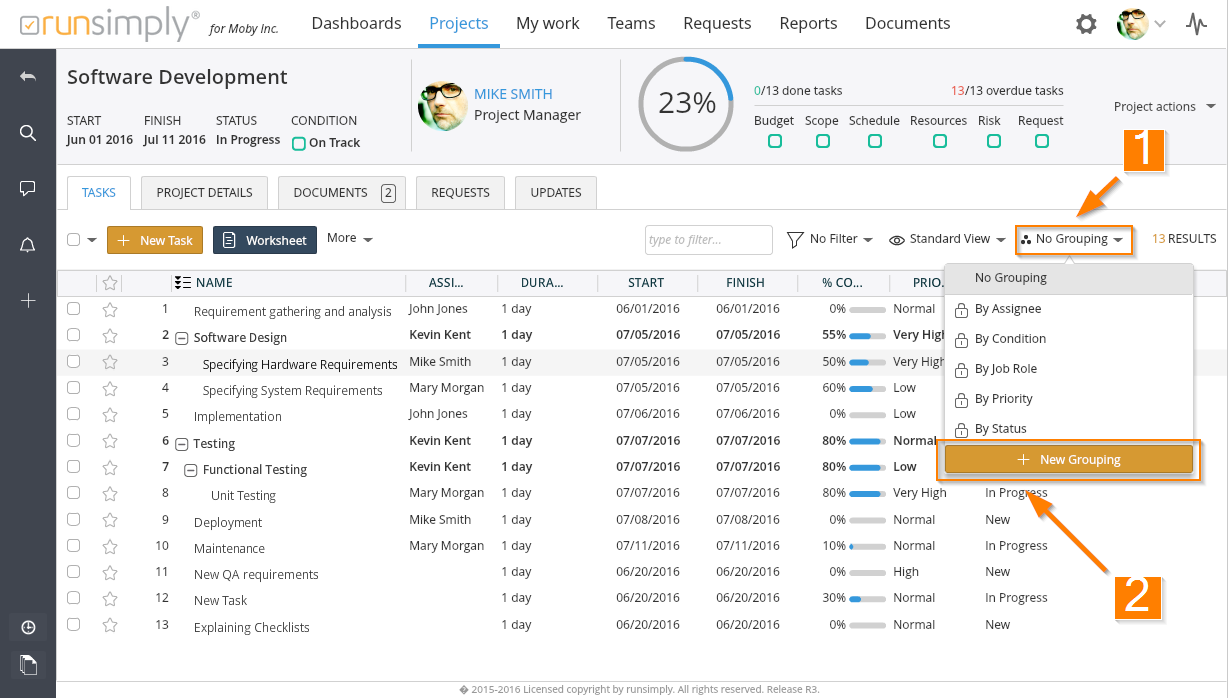Open the No Filter dropdown
This screenshot has height=698, width=1228.
pyautogui.click(x=830, y=239)
